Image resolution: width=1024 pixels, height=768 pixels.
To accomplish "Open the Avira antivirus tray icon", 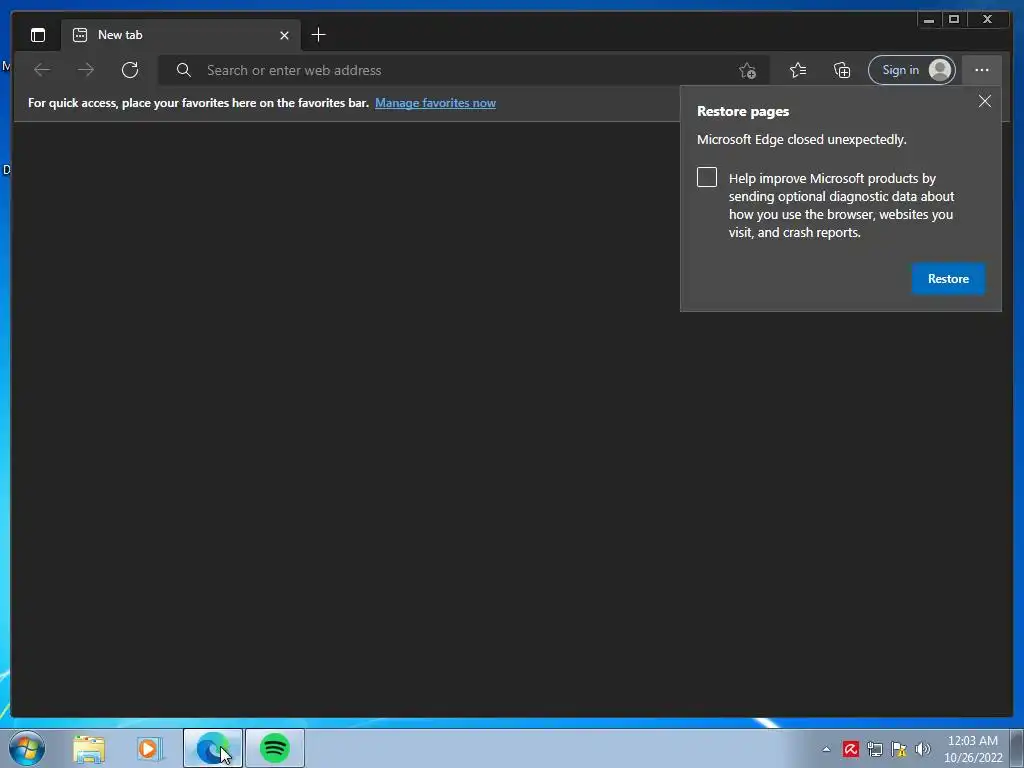I will [850, 749].
